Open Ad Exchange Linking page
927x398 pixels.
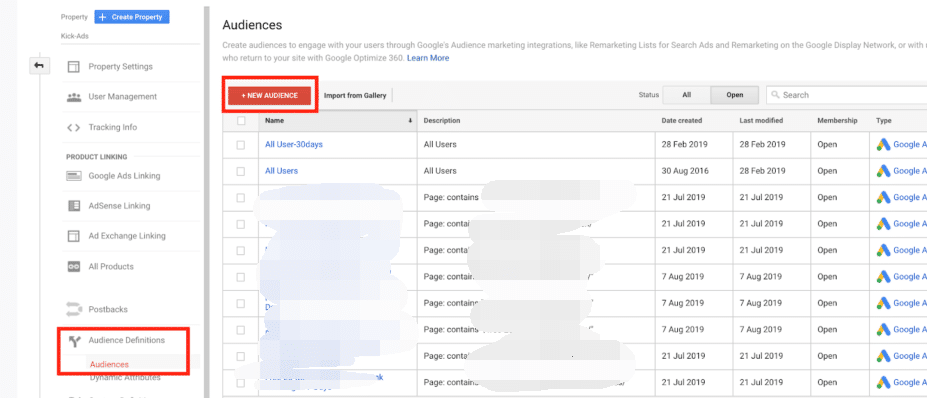(127, 236)
